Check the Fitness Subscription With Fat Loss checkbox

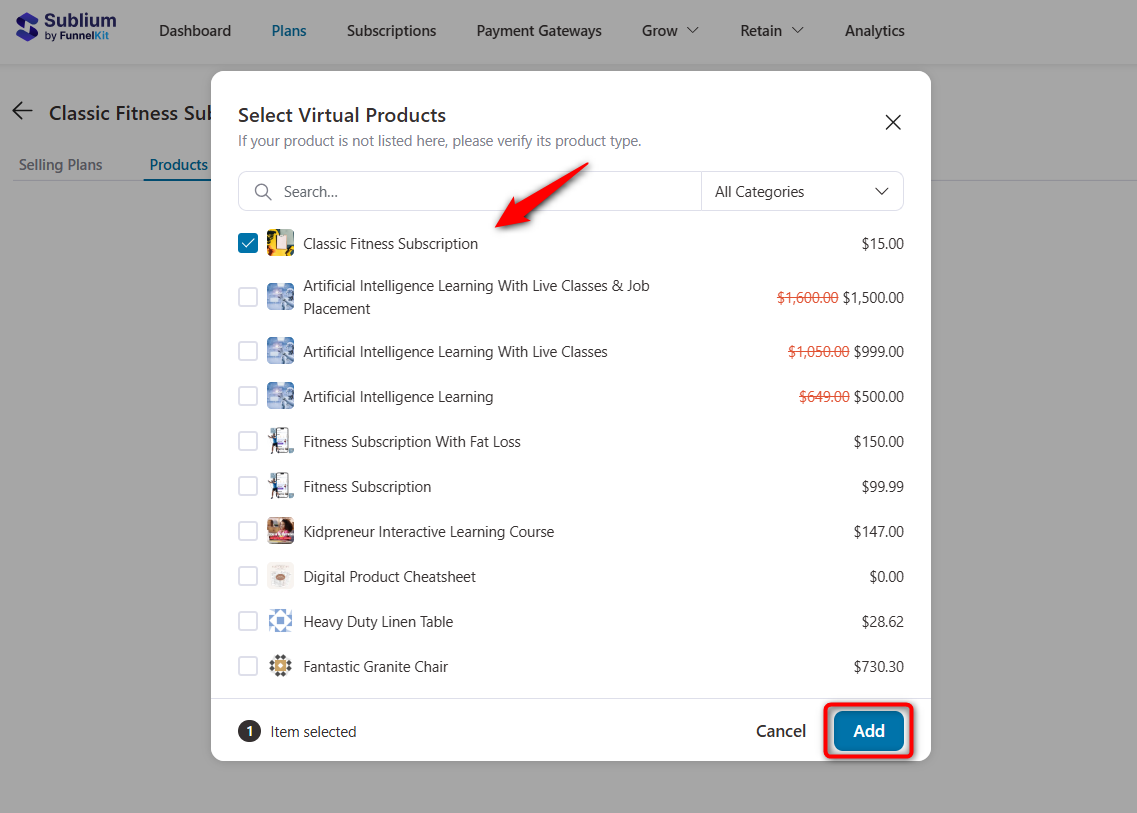pos(247,441)
